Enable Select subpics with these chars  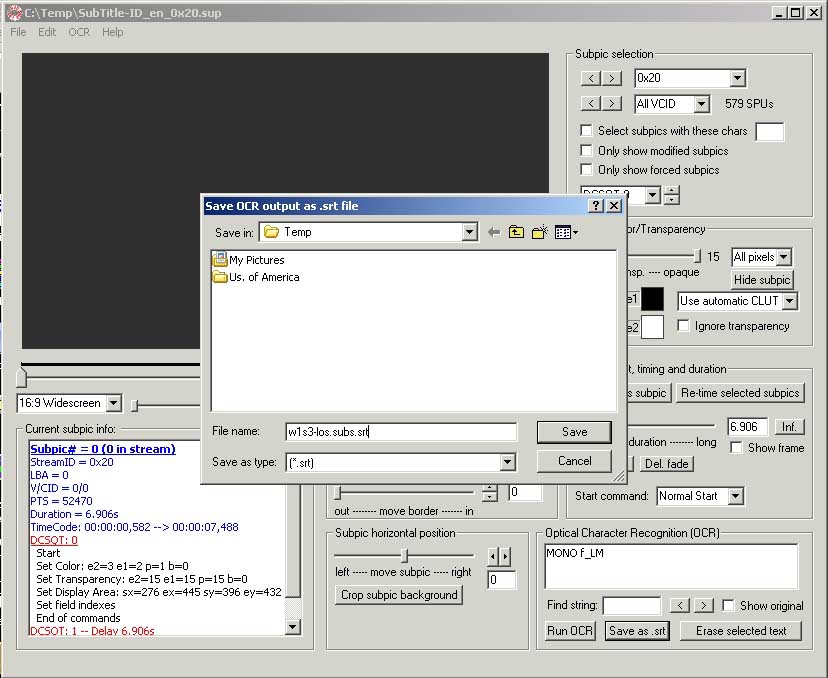(586, 130)
